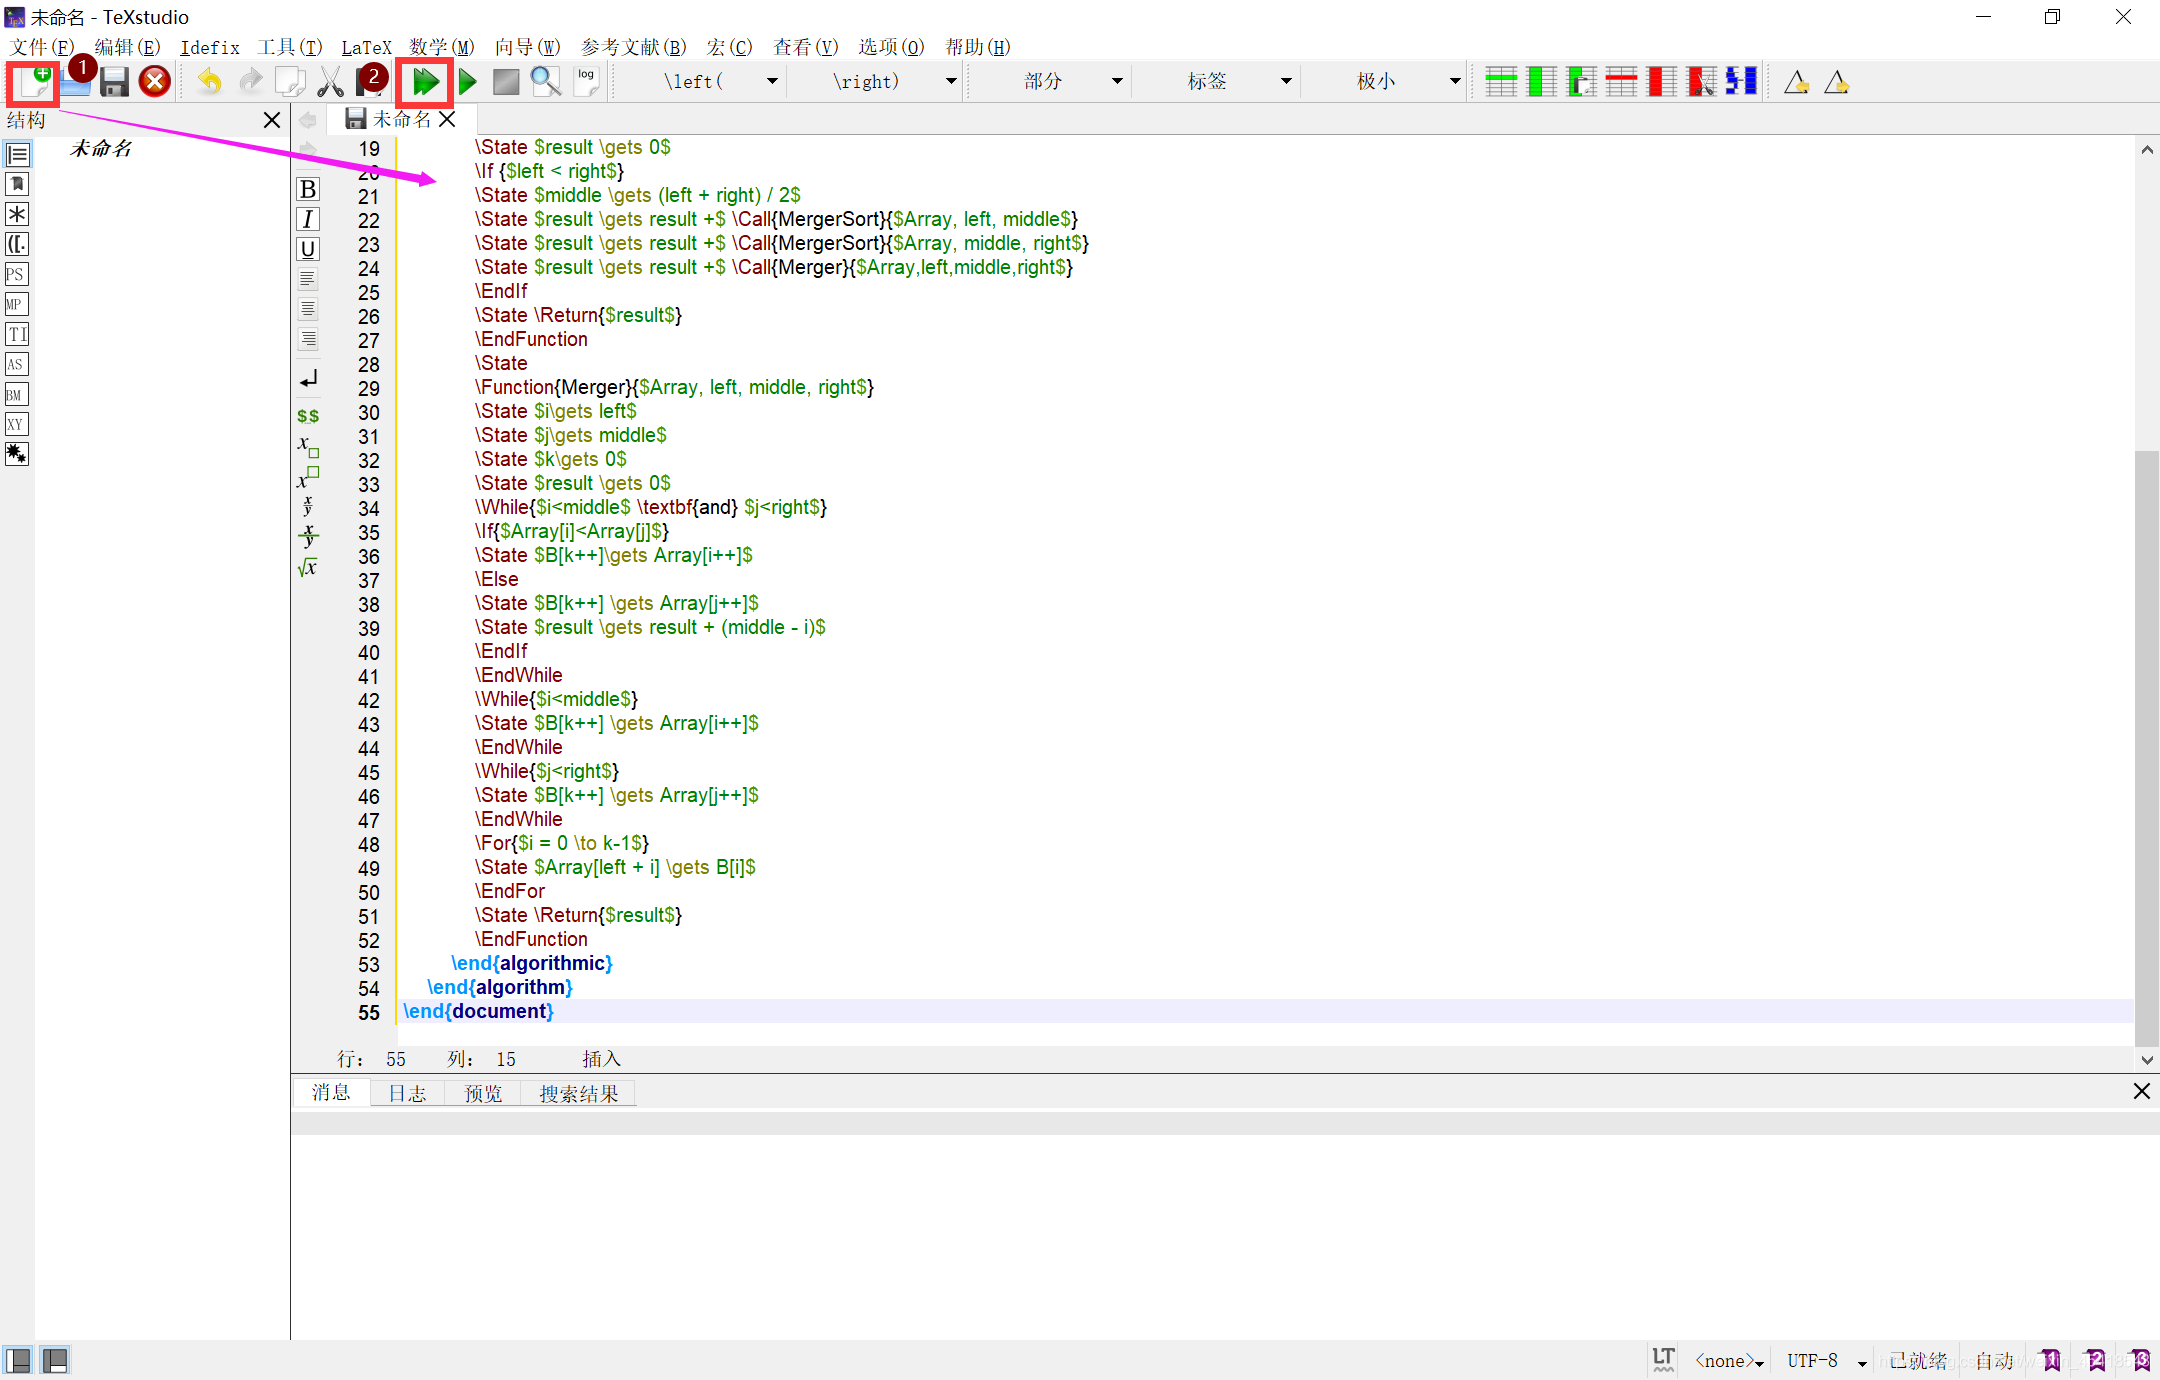Save the file with floppy disk icon
The height and width of the screenshot is (1380, 2160).
click(x=114, y=82)
